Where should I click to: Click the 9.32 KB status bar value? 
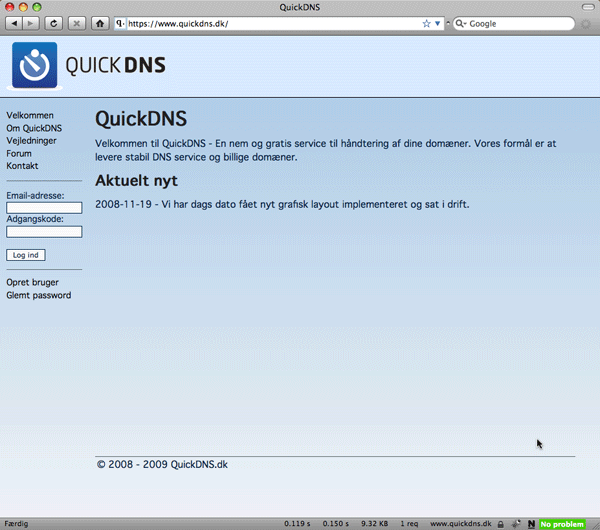tap(375, 523)
